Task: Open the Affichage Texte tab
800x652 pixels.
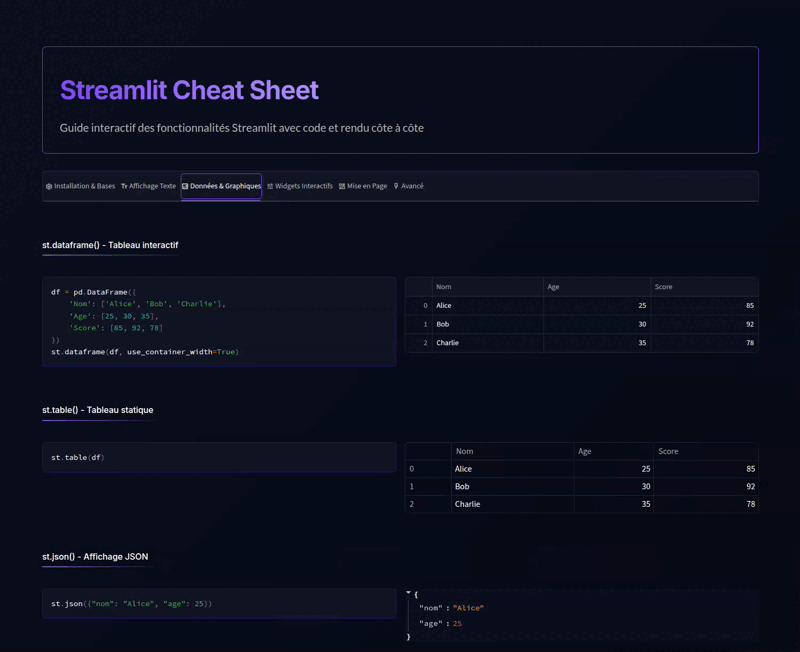Action: (151, 186)
